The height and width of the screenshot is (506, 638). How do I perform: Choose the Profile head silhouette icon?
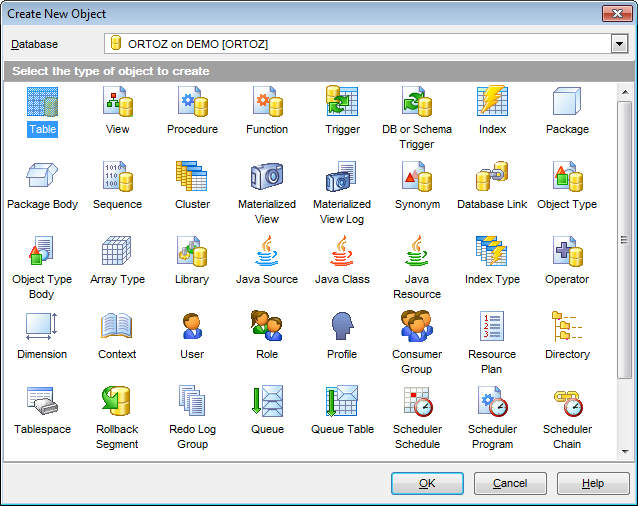point(342,326)
